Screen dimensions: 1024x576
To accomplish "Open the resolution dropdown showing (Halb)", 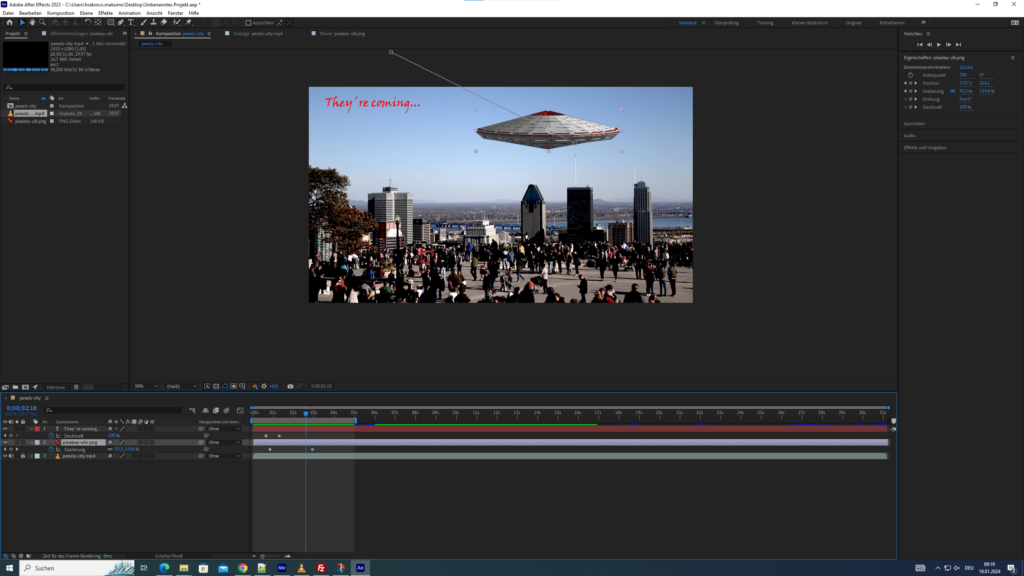I will [x=180, y=386].
